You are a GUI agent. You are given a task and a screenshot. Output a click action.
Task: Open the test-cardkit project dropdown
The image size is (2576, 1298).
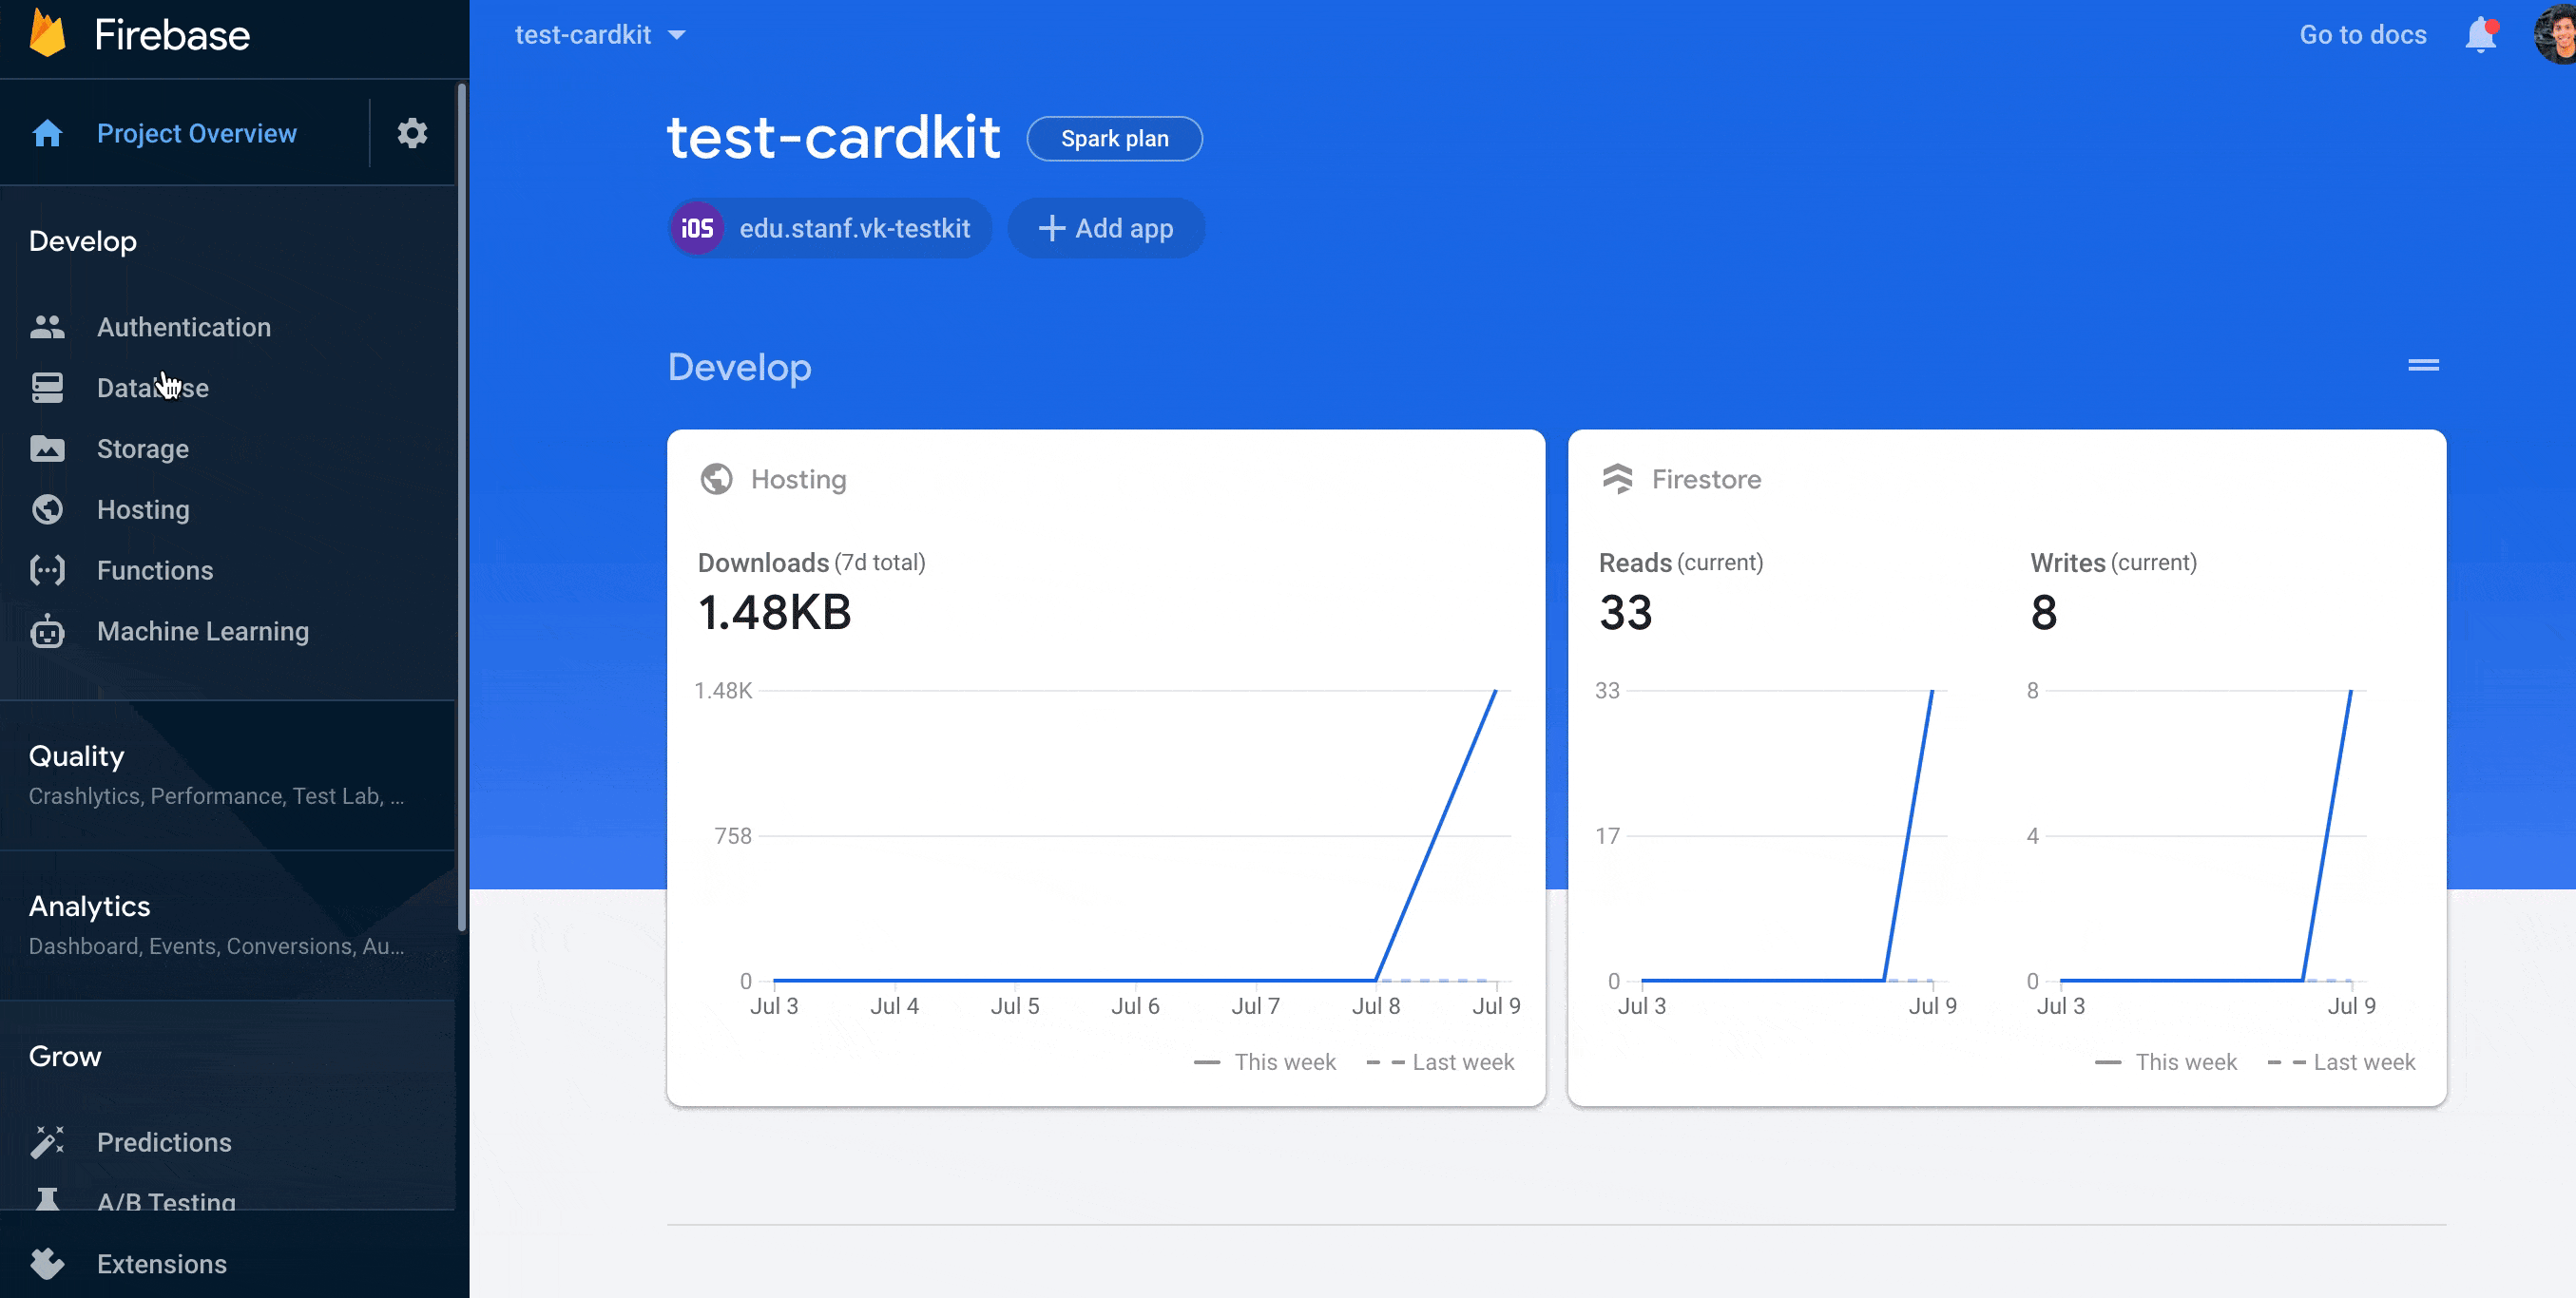click(600, 35)
